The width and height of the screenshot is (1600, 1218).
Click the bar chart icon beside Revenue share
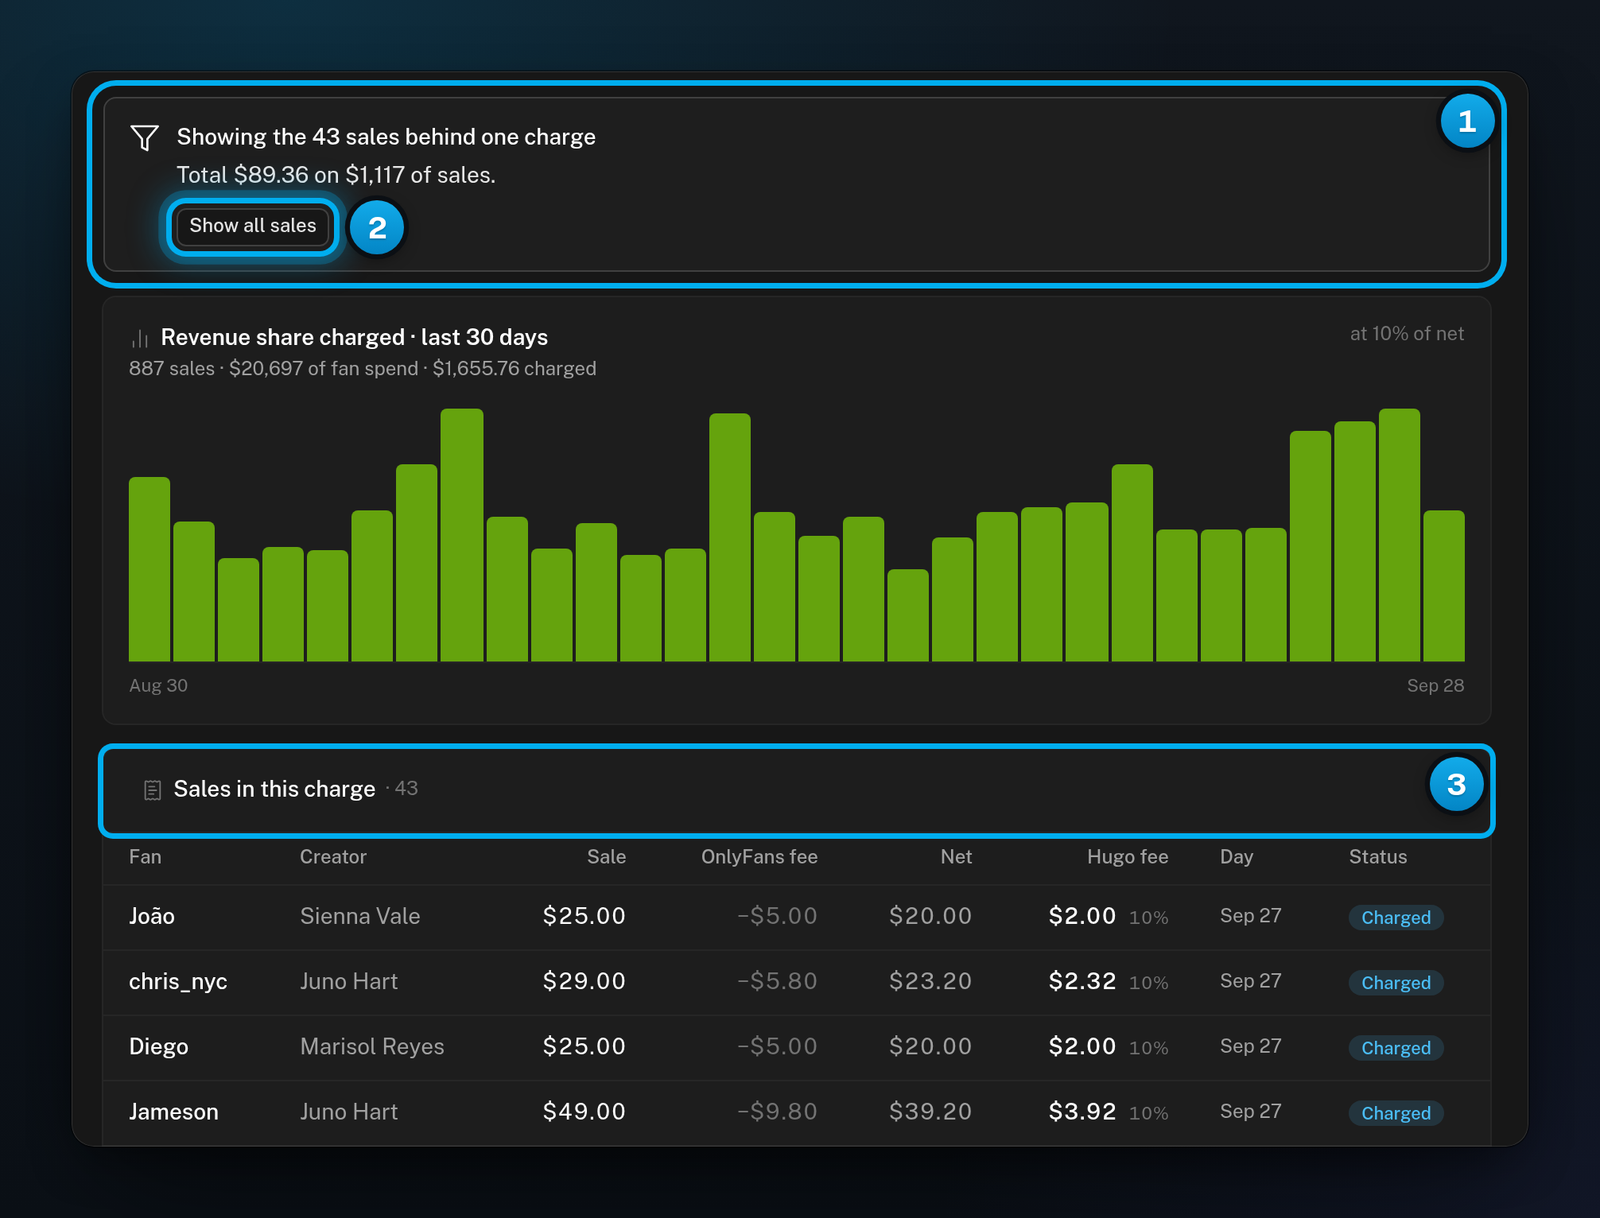(140, 339)
